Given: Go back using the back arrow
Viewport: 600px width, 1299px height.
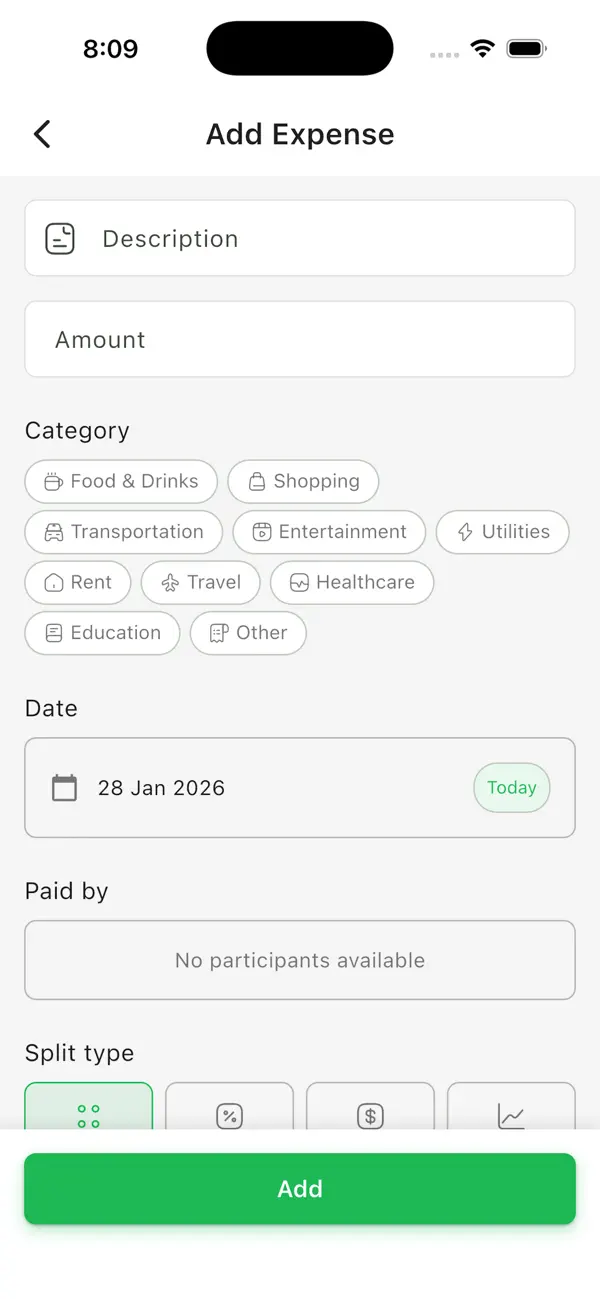Looking at the screenshot, I should pyautogui.click(x=41, y=133).
